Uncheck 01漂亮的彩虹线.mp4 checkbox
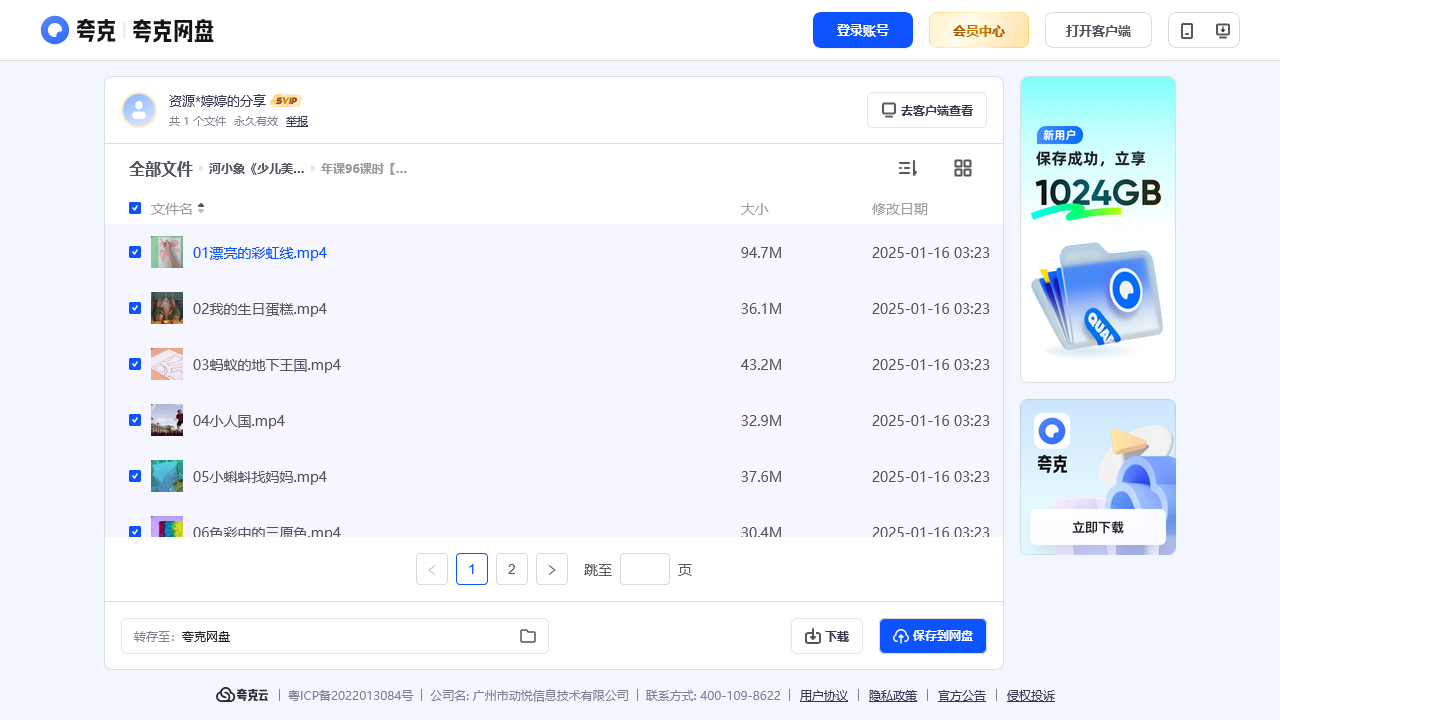 pos(135,252)
